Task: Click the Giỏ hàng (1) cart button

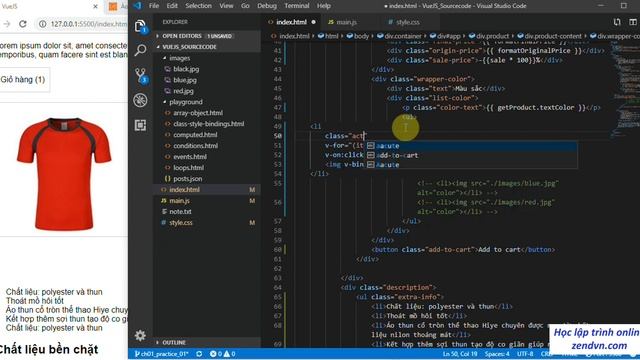Action: coord(23,80)
